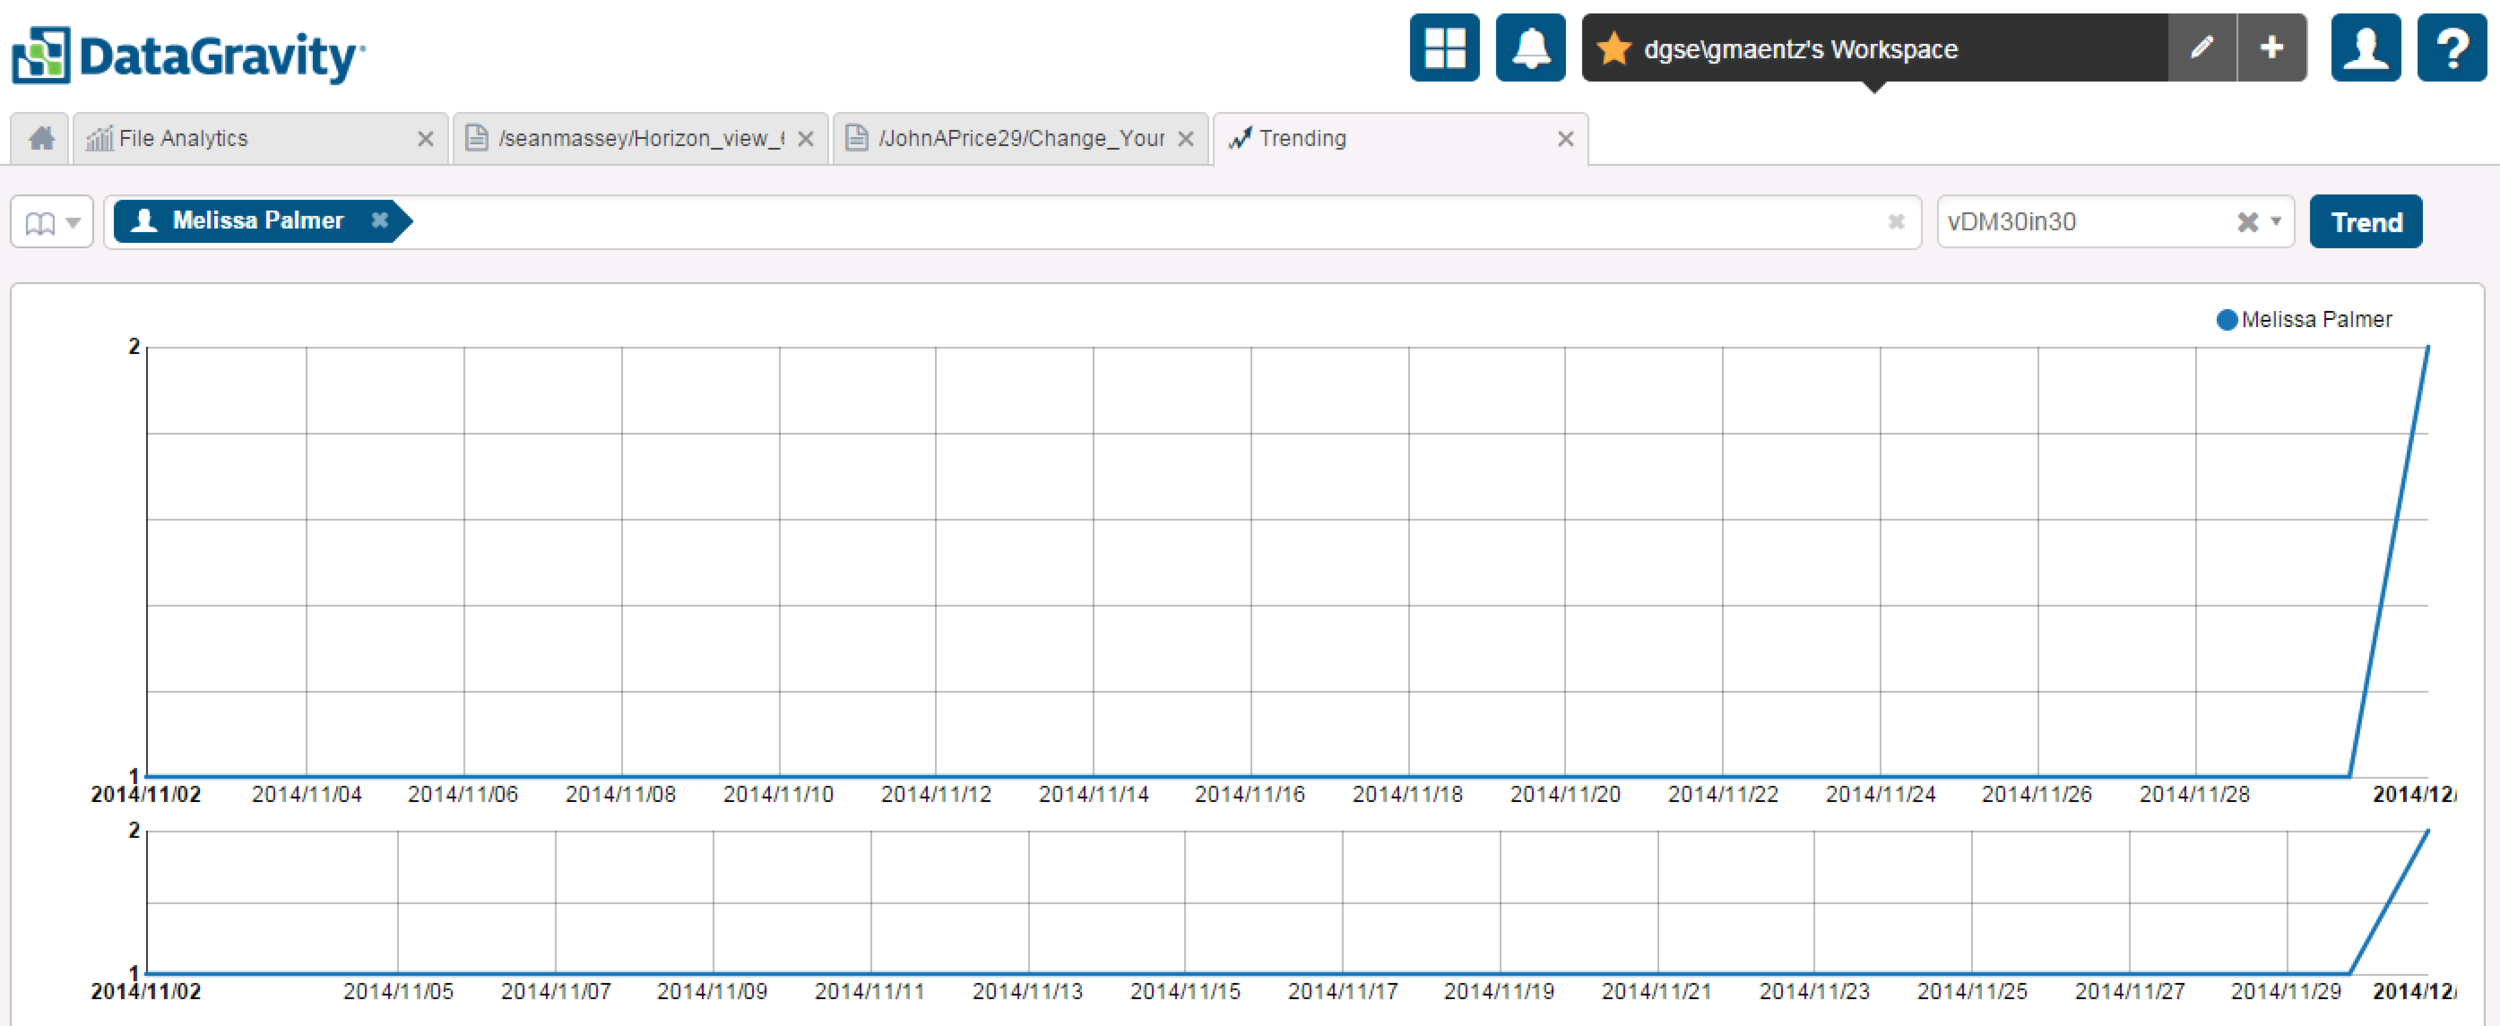Click 2014/11/02 label on upper chart

146,794
